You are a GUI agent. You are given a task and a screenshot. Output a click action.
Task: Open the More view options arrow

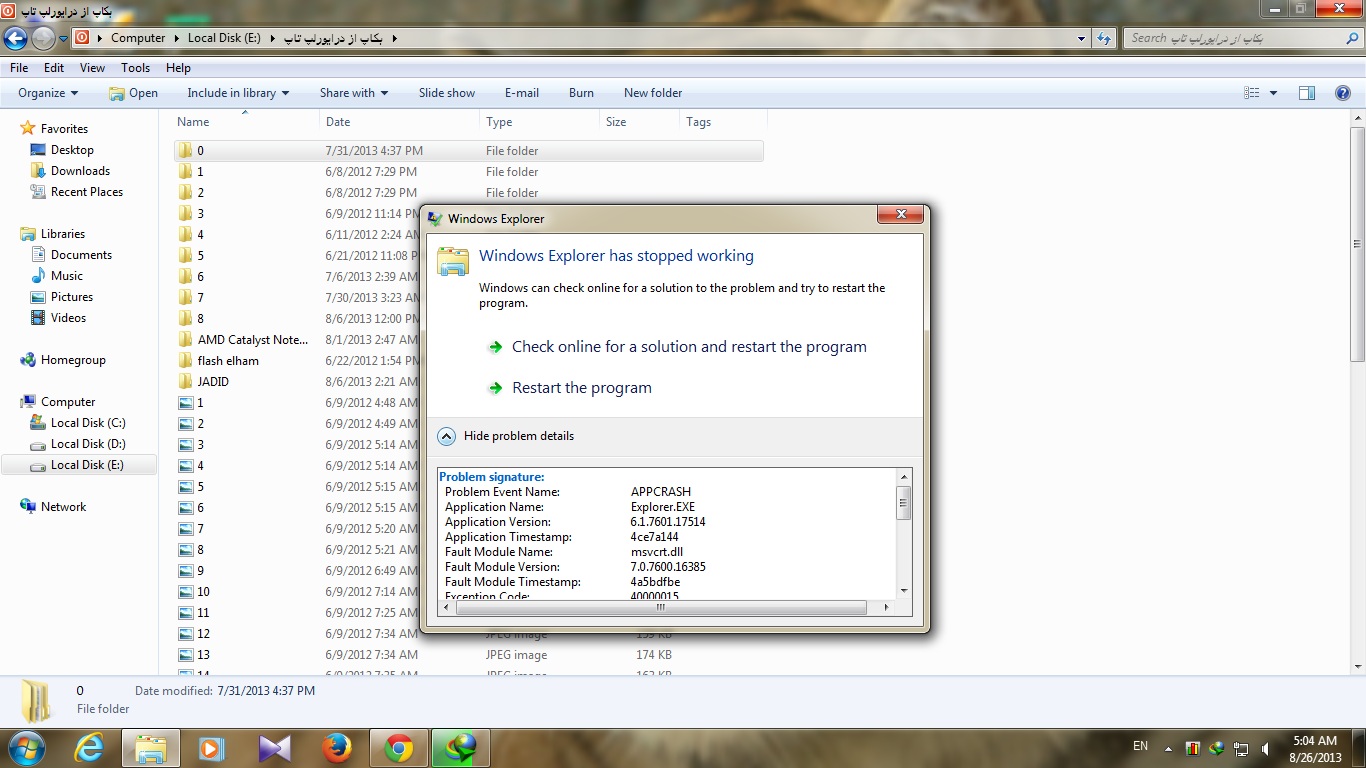click(1273, 93)
